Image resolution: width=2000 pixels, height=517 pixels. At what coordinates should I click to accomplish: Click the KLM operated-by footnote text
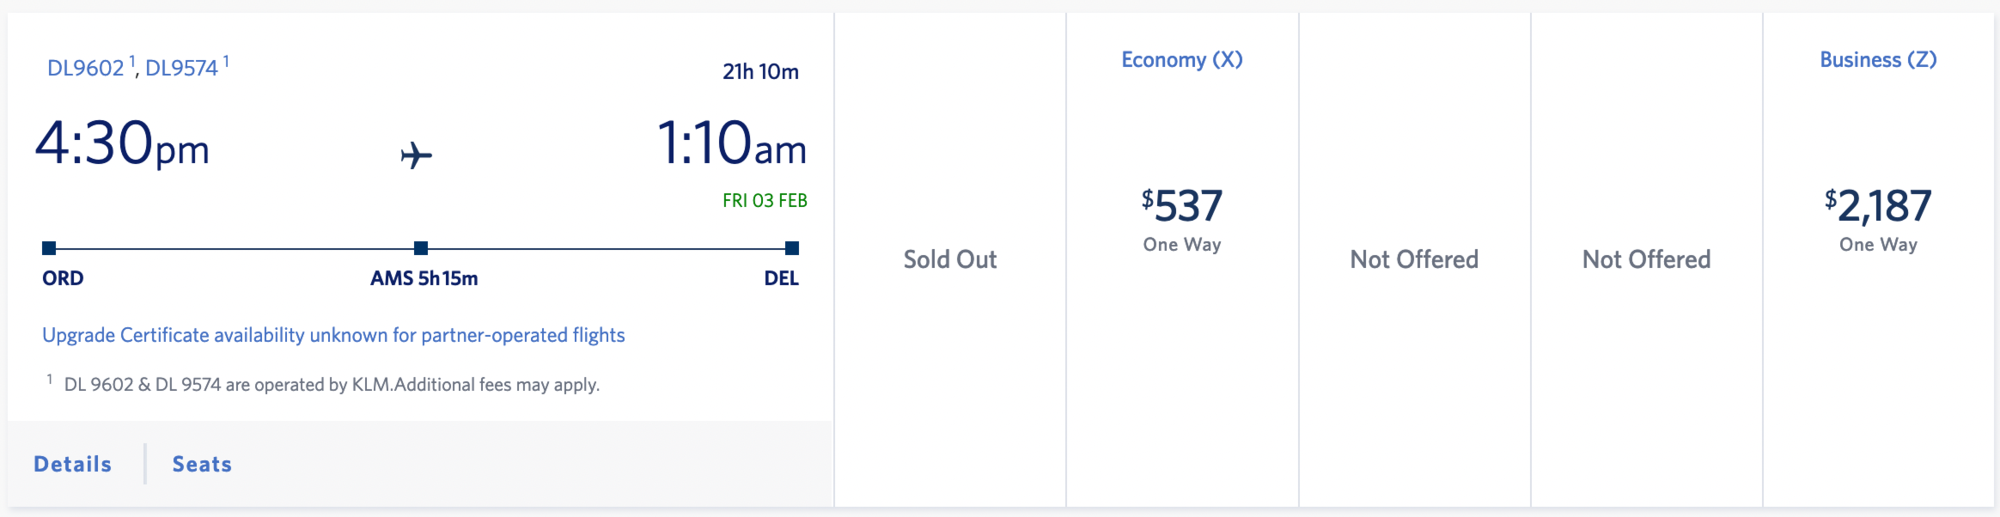(331, 385)
